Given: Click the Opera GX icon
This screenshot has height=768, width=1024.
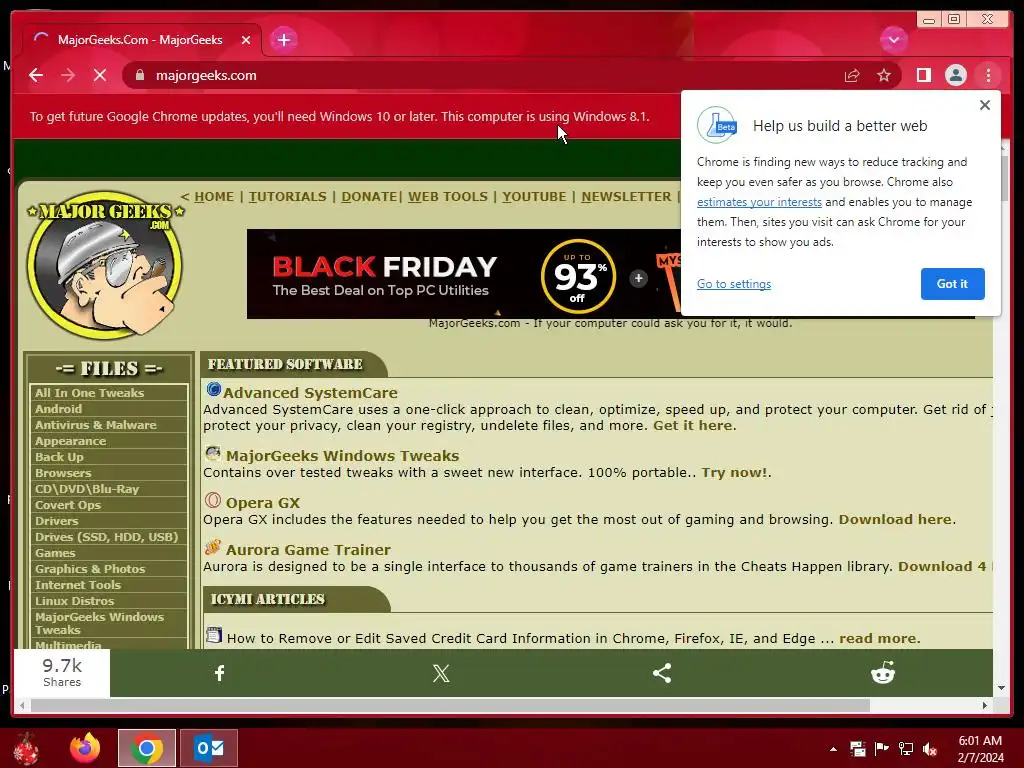Looking at the screenshot, I should tap(213, 500).
